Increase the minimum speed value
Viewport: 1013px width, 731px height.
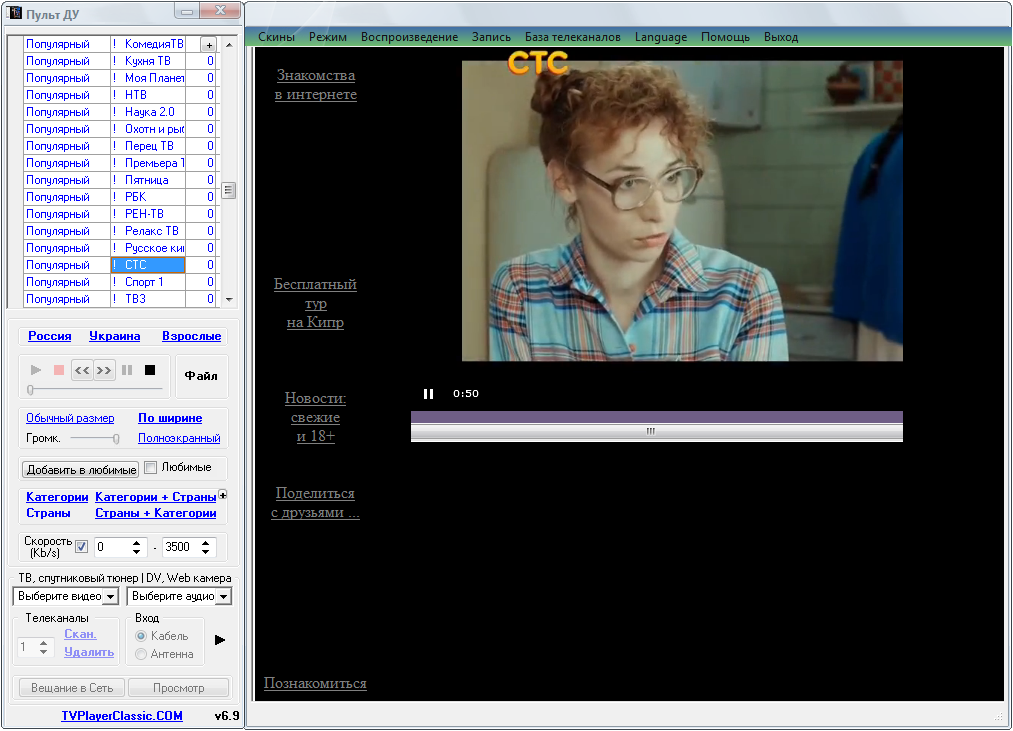pyautogui.click(x=136, y=543)
